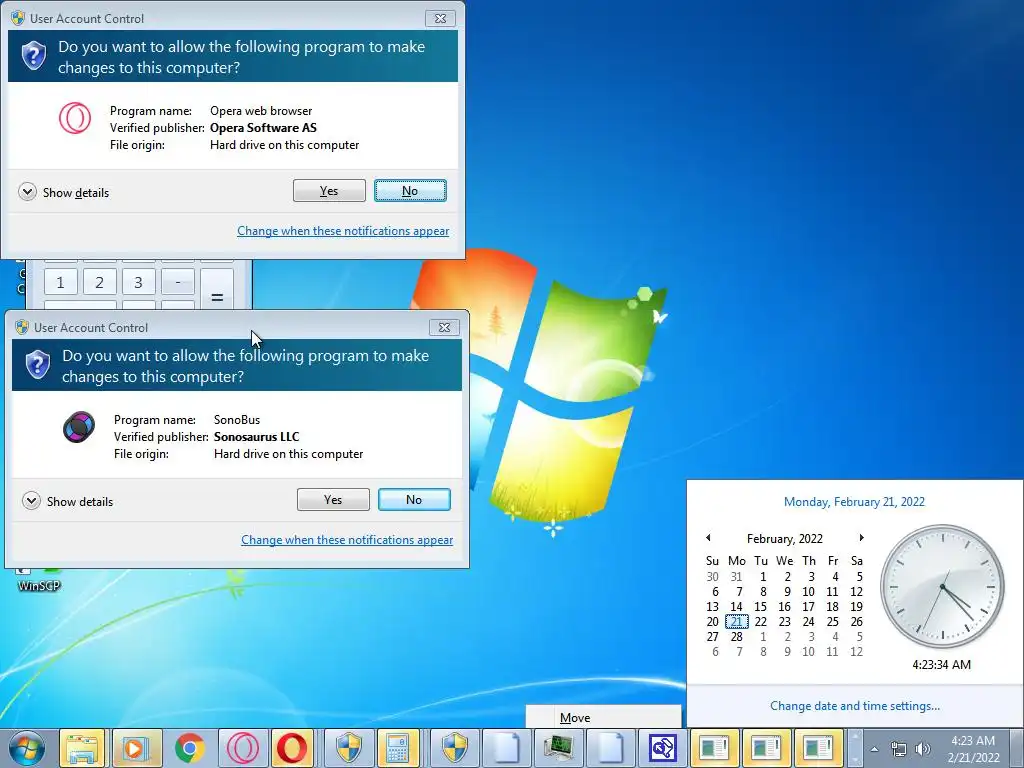Click Yes to allow Opera web browser
This screenshot has width=1024, height=768.
(x=329, y=191)
